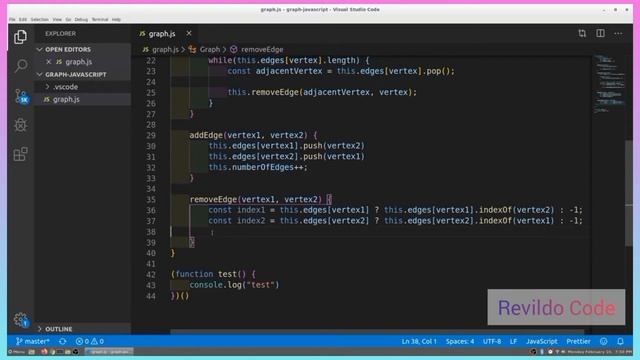The width and height of the screenshot is (640, 360).
Task: Open the Go menu
Action: 68,19
